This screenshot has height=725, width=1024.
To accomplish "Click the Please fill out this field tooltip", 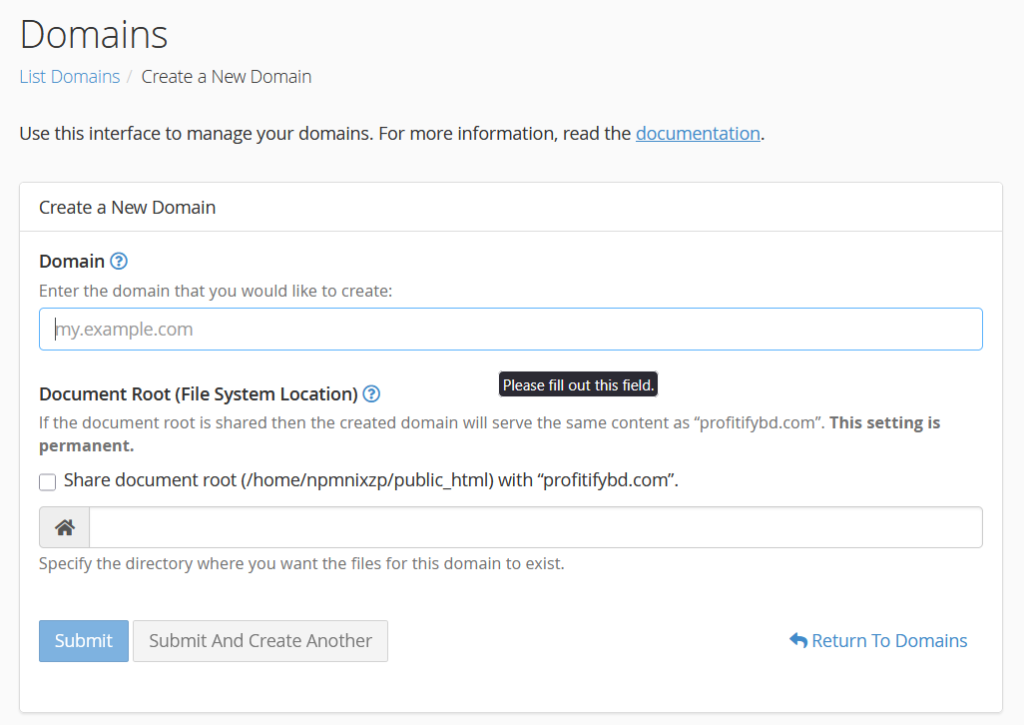I will coord(578,385).
